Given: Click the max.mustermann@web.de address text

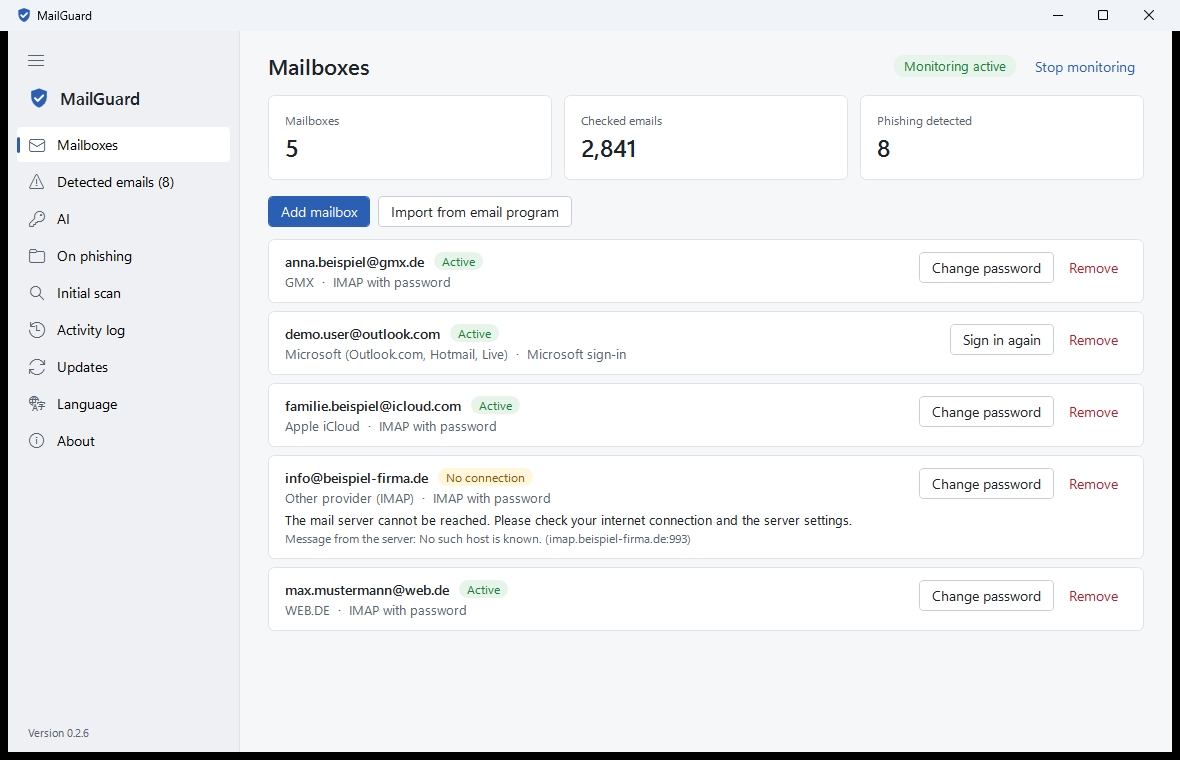Looking at the screenshot, I should click(367, 590).
